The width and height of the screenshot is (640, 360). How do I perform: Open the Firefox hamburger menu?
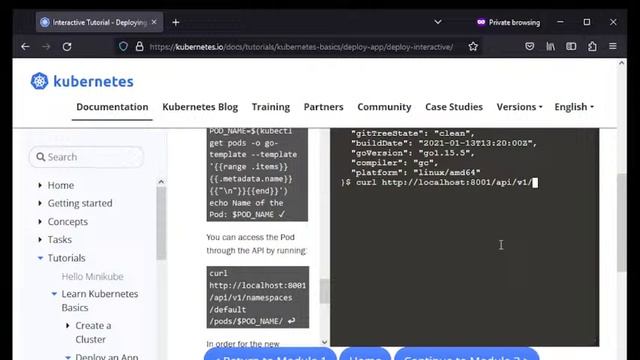(613, 47)
